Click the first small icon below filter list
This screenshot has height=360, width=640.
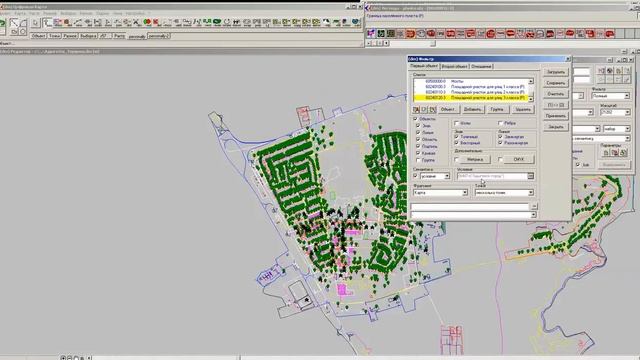(416, 109)
